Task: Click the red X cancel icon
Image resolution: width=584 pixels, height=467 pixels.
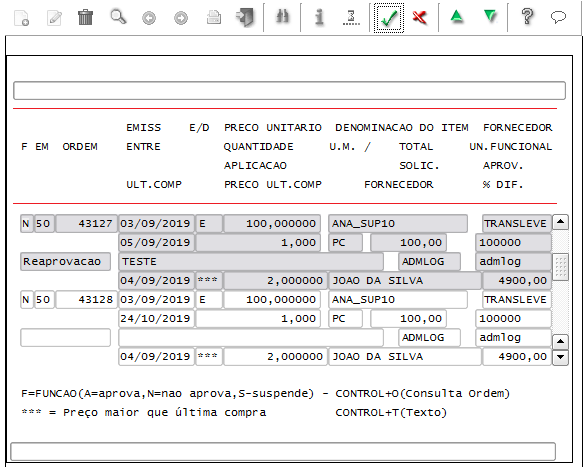Action: point(420,17)
